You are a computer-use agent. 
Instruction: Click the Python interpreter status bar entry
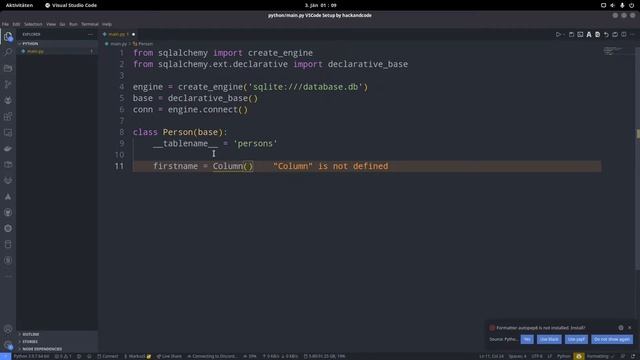tap(31, 356)
